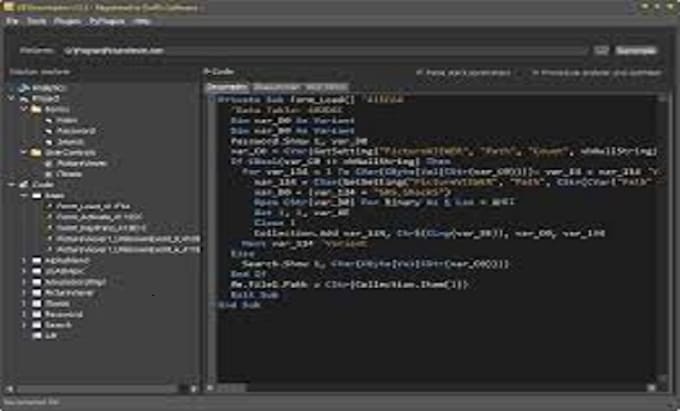Click the module icon beside PictureViewer under Code
Viewport: 680px width, 411px height.
(x=37, y=293)
